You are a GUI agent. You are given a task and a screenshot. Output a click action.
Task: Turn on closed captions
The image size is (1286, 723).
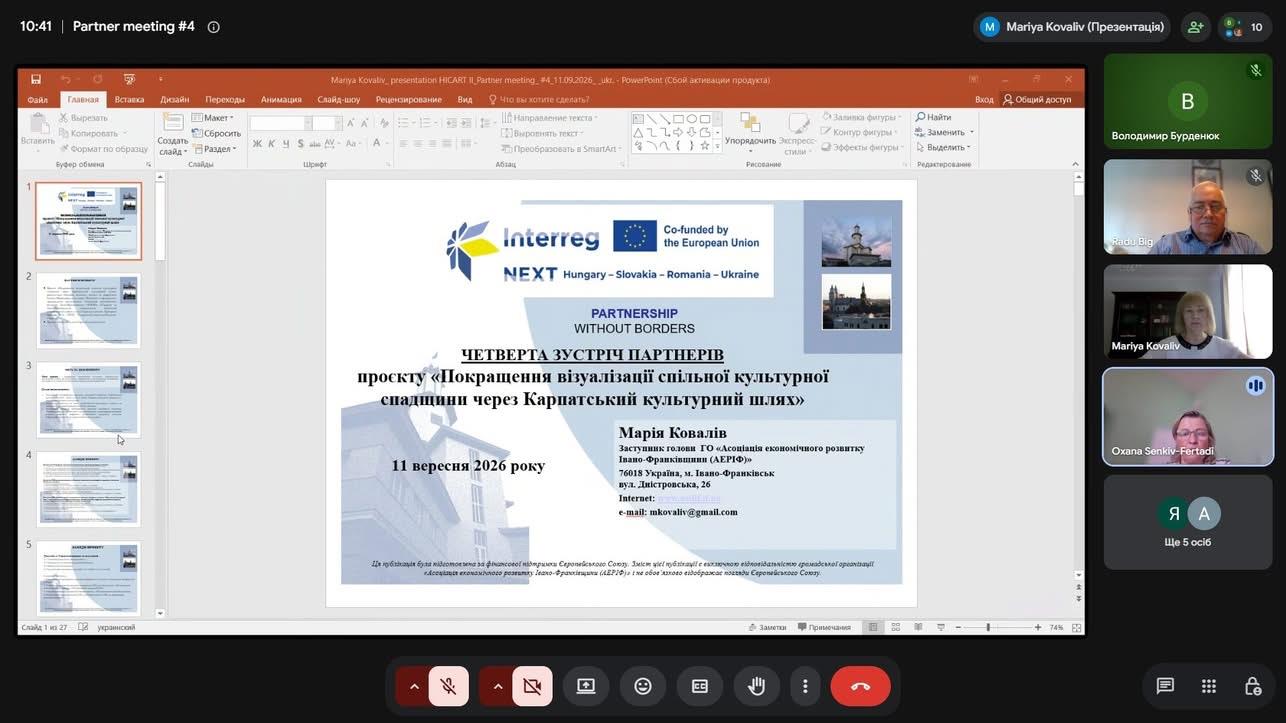click(700, 686)
